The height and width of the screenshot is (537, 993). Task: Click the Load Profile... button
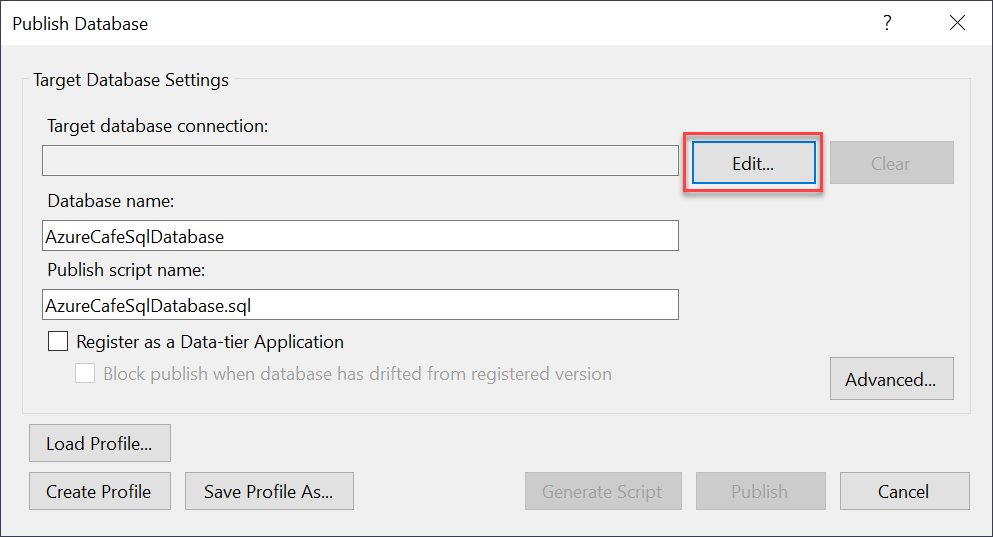tap(100, 443)
